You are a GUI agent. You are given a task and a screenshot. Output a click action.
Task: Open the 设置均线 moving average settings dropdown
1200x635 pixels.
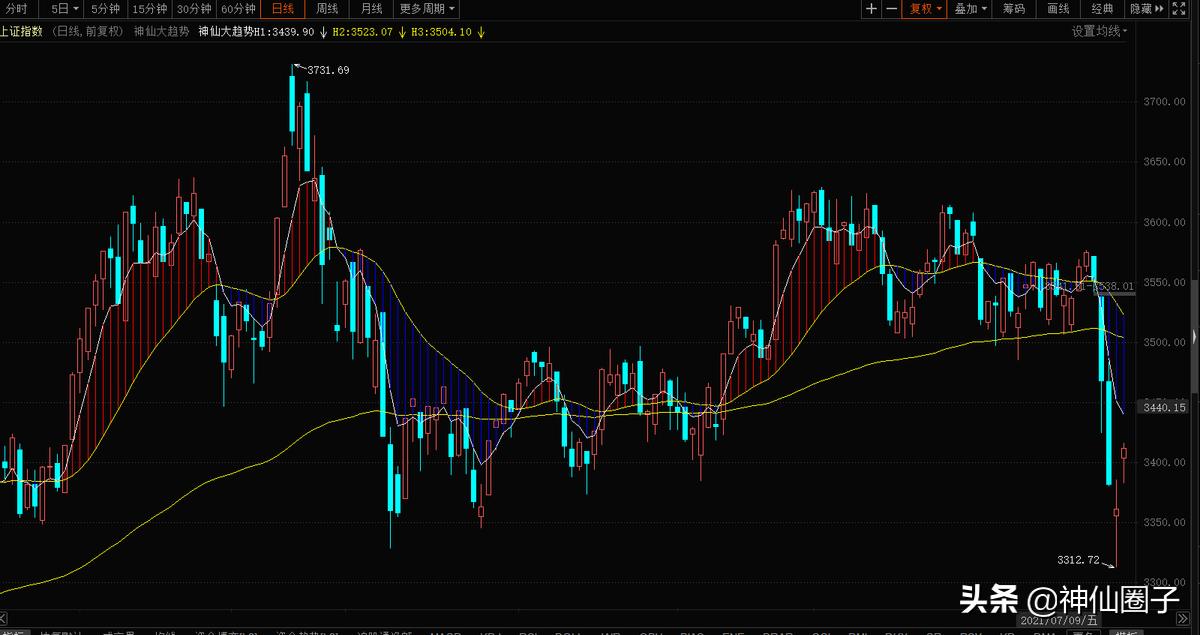(x=1099, y=31)
